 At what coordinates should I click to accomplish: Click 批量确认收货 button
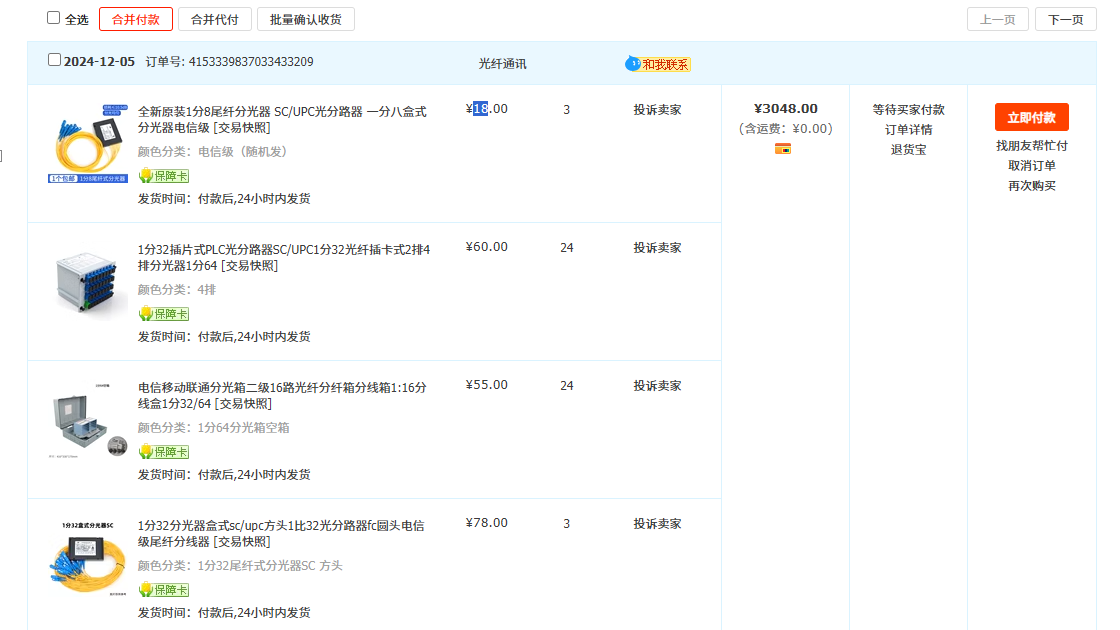[305, 19]
